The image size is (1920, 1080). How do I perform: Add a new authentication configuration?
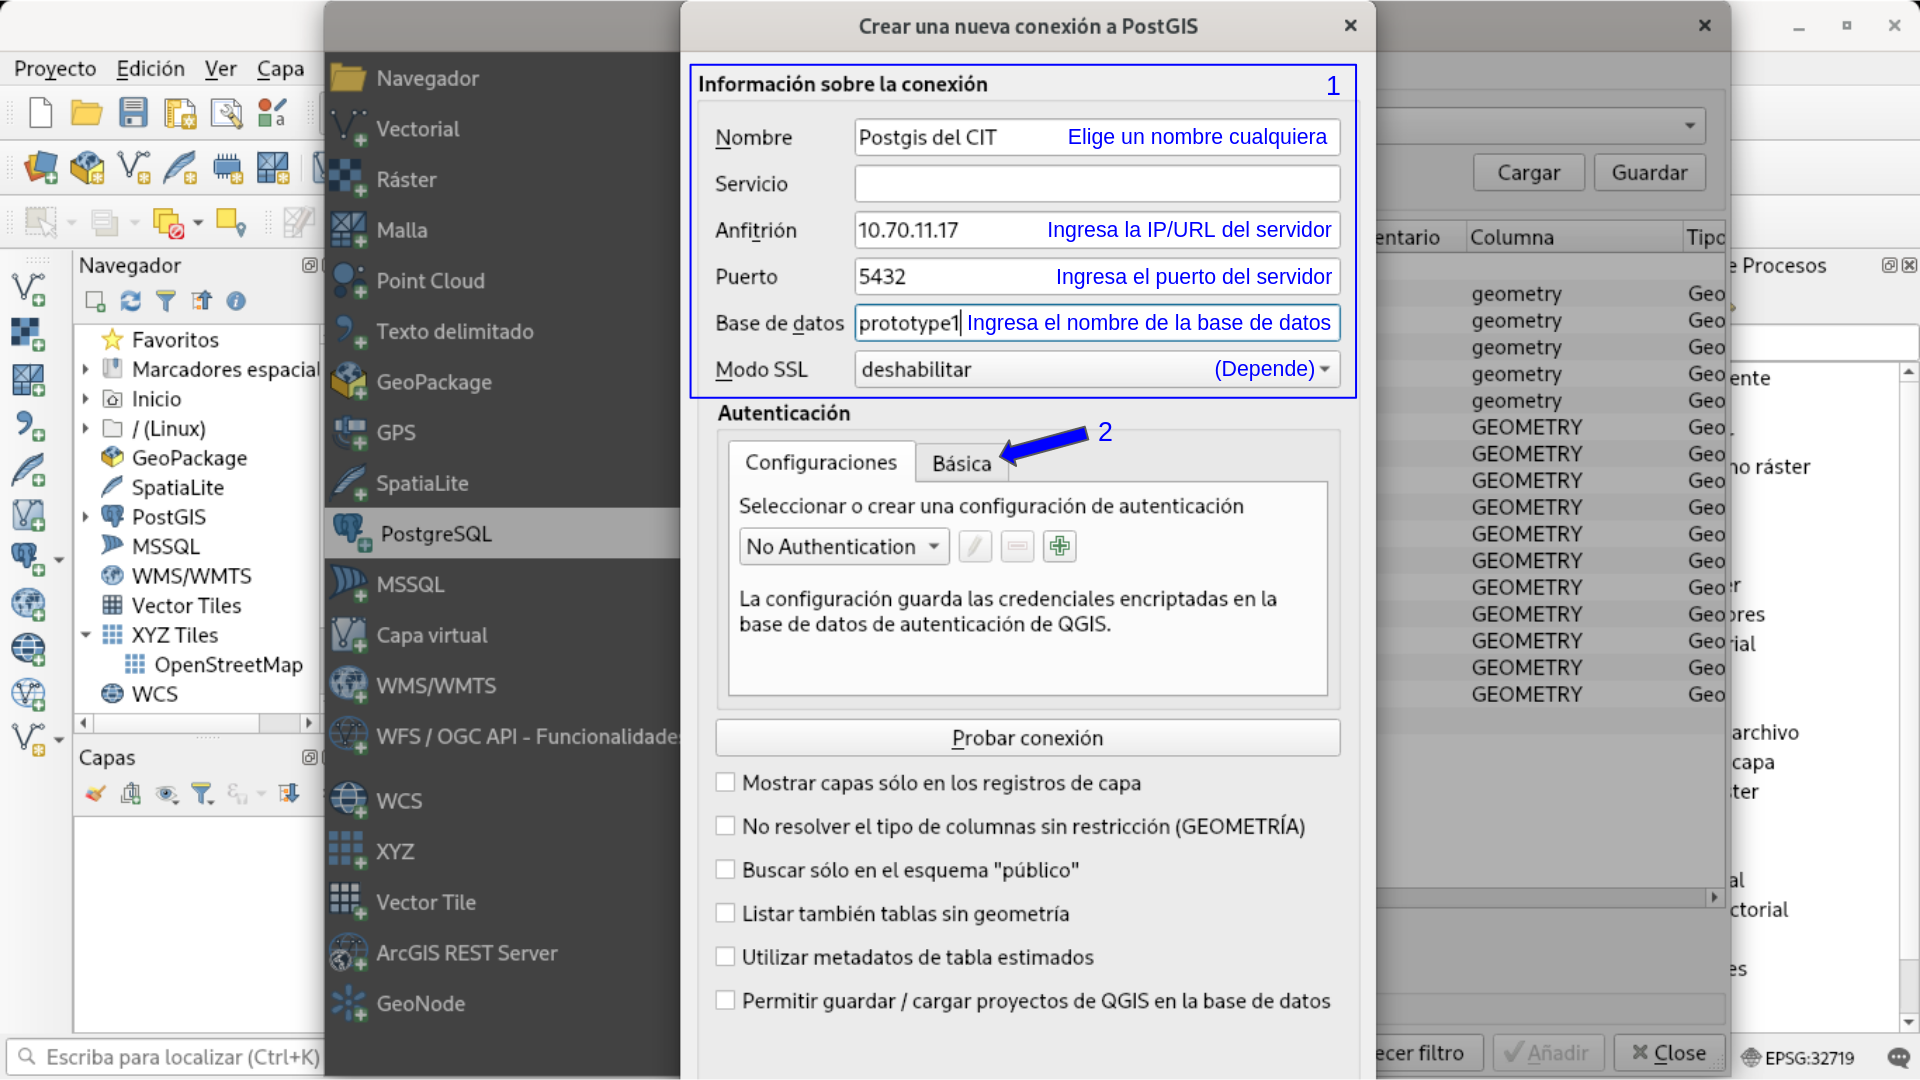pos(1059,546)
